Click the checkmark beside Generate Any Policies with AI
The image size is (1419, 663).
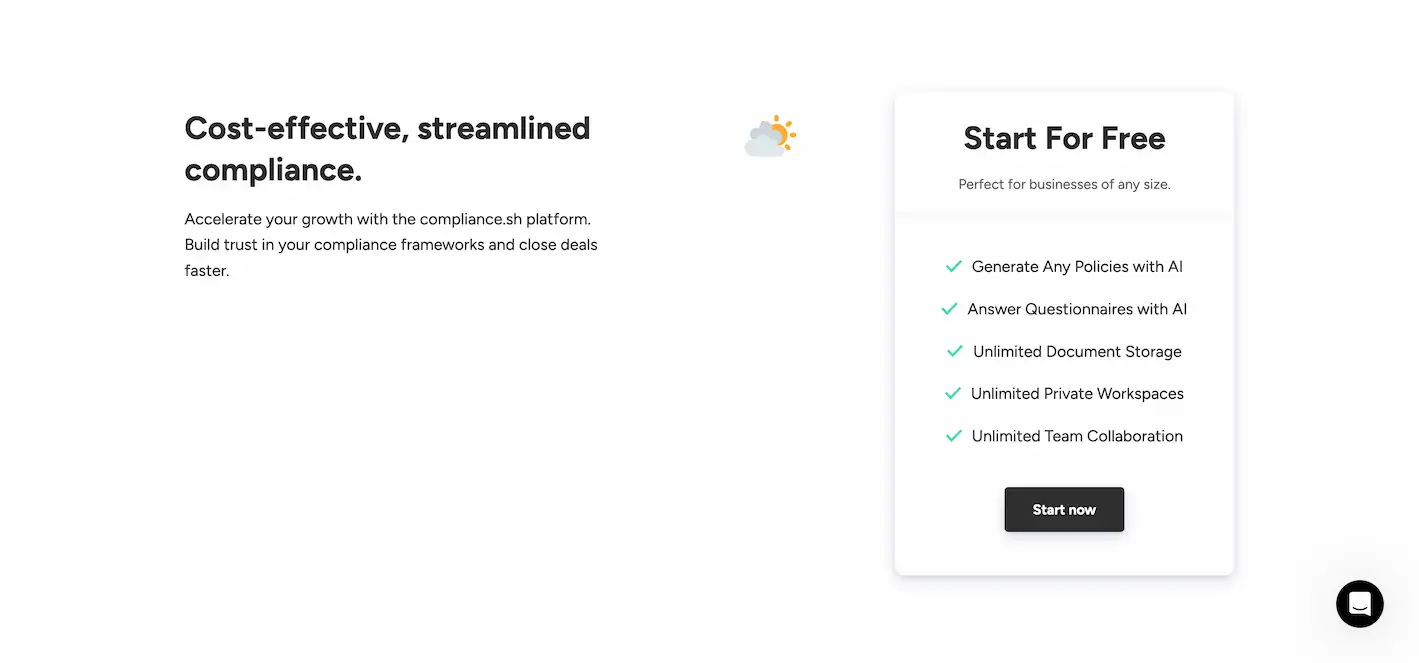click(x=949, y=266)
